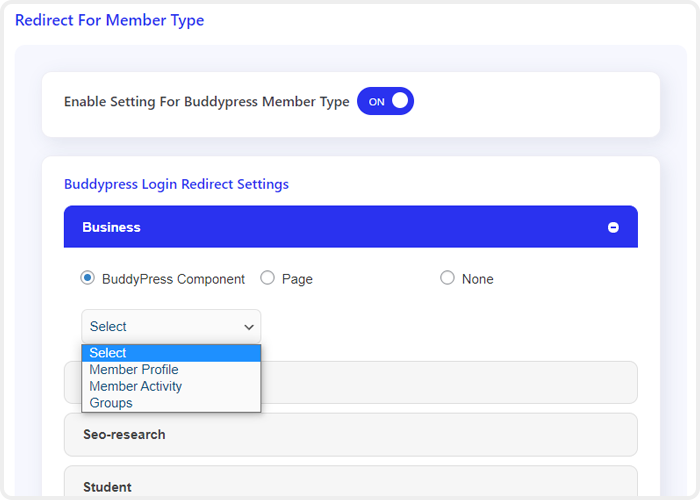Expand the Seo-research accordion section
Viewport: 700px width, 500px height.
click(x=351, y=435)
